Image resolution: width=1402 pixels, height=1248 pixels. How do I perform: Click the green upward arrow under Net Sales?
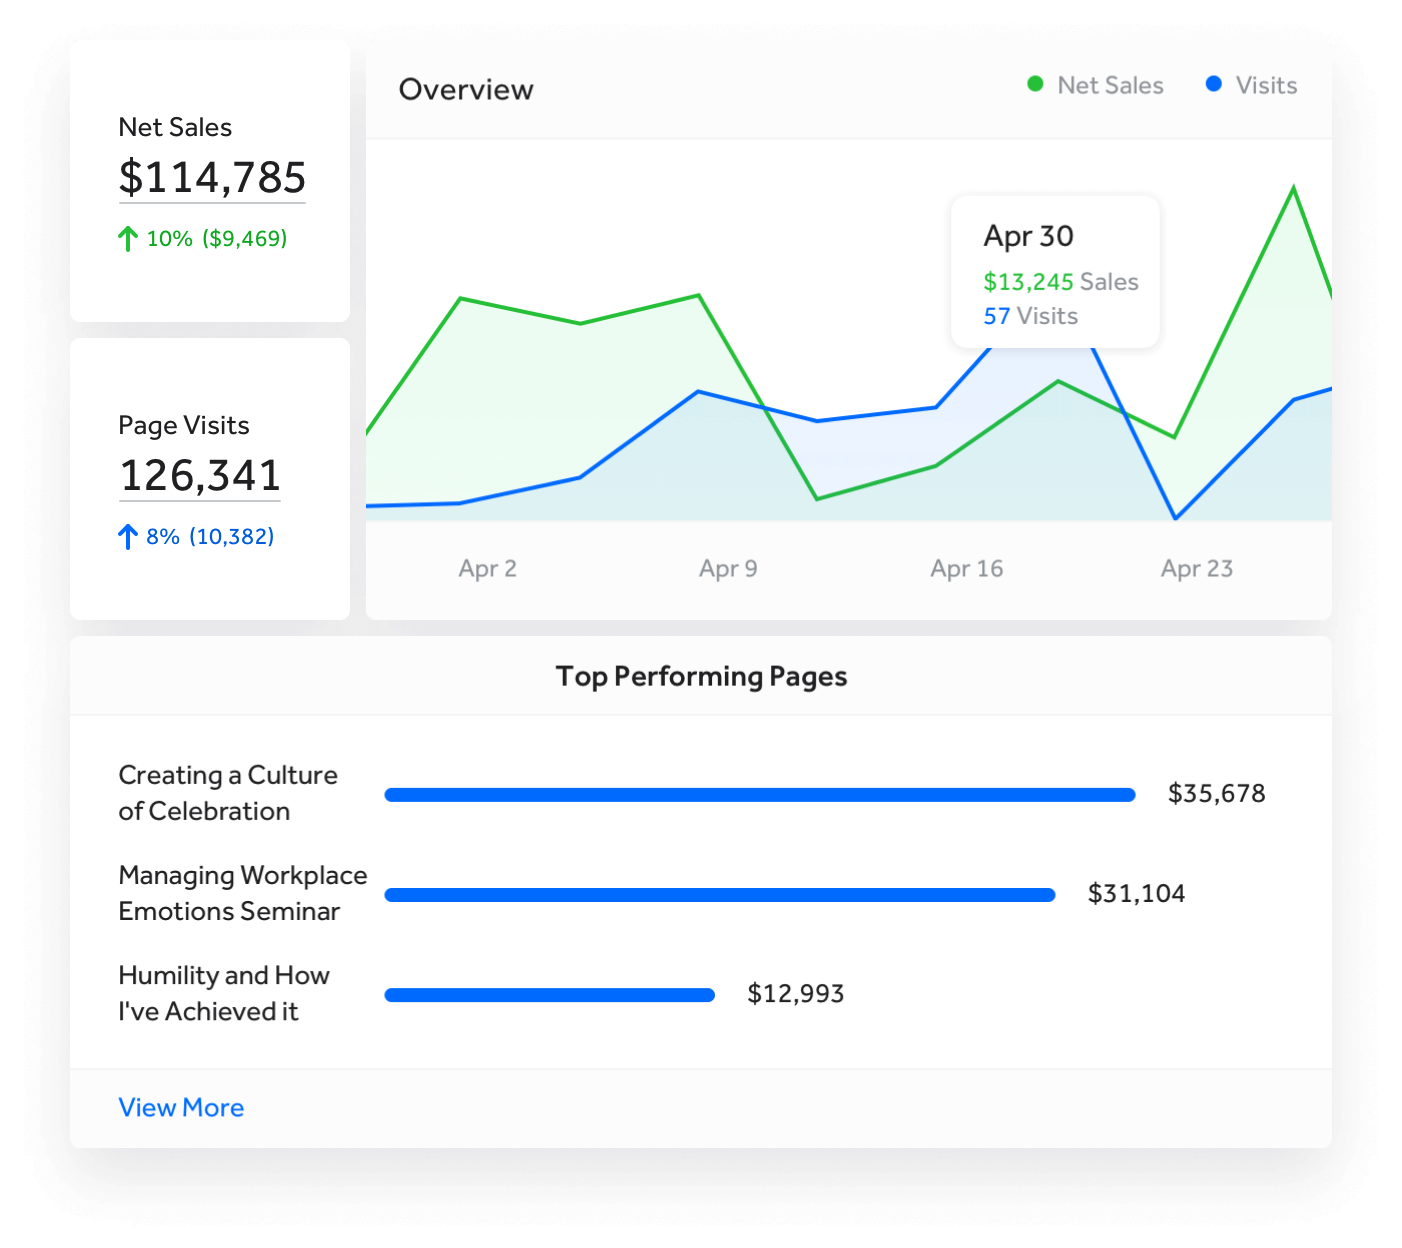[x=127, y=239]
